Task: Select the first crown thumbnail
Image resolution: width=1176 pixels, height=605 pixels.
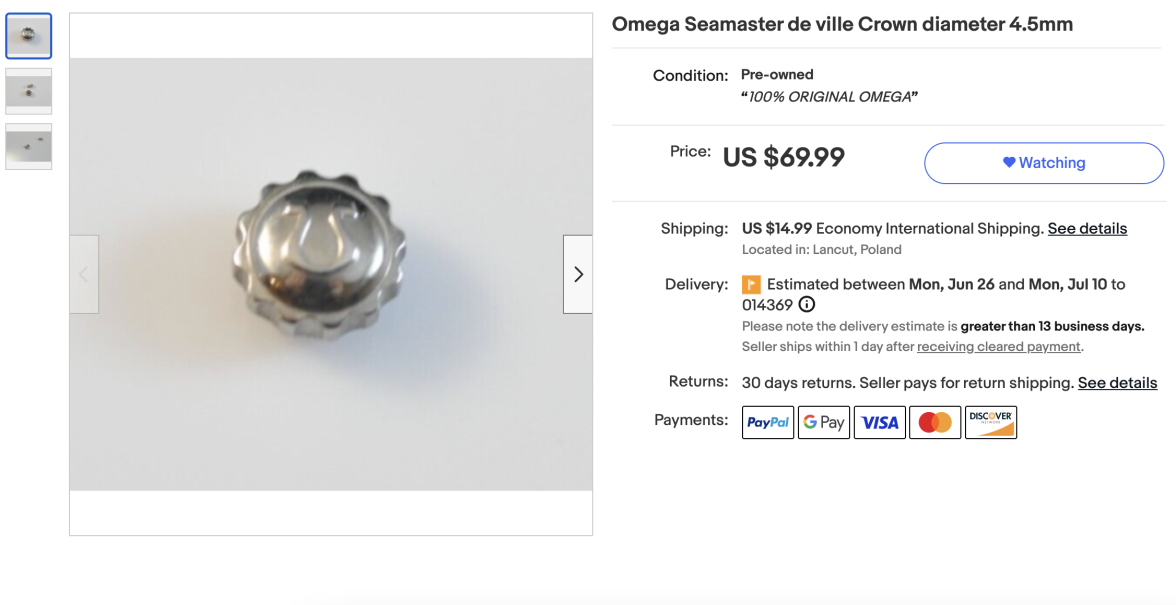Action: coord(28,36)
